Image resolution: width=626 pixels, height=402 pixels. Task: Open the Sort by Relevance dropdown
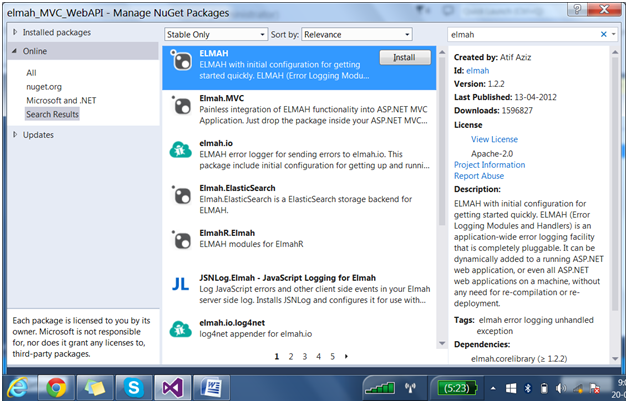[357, 35]
